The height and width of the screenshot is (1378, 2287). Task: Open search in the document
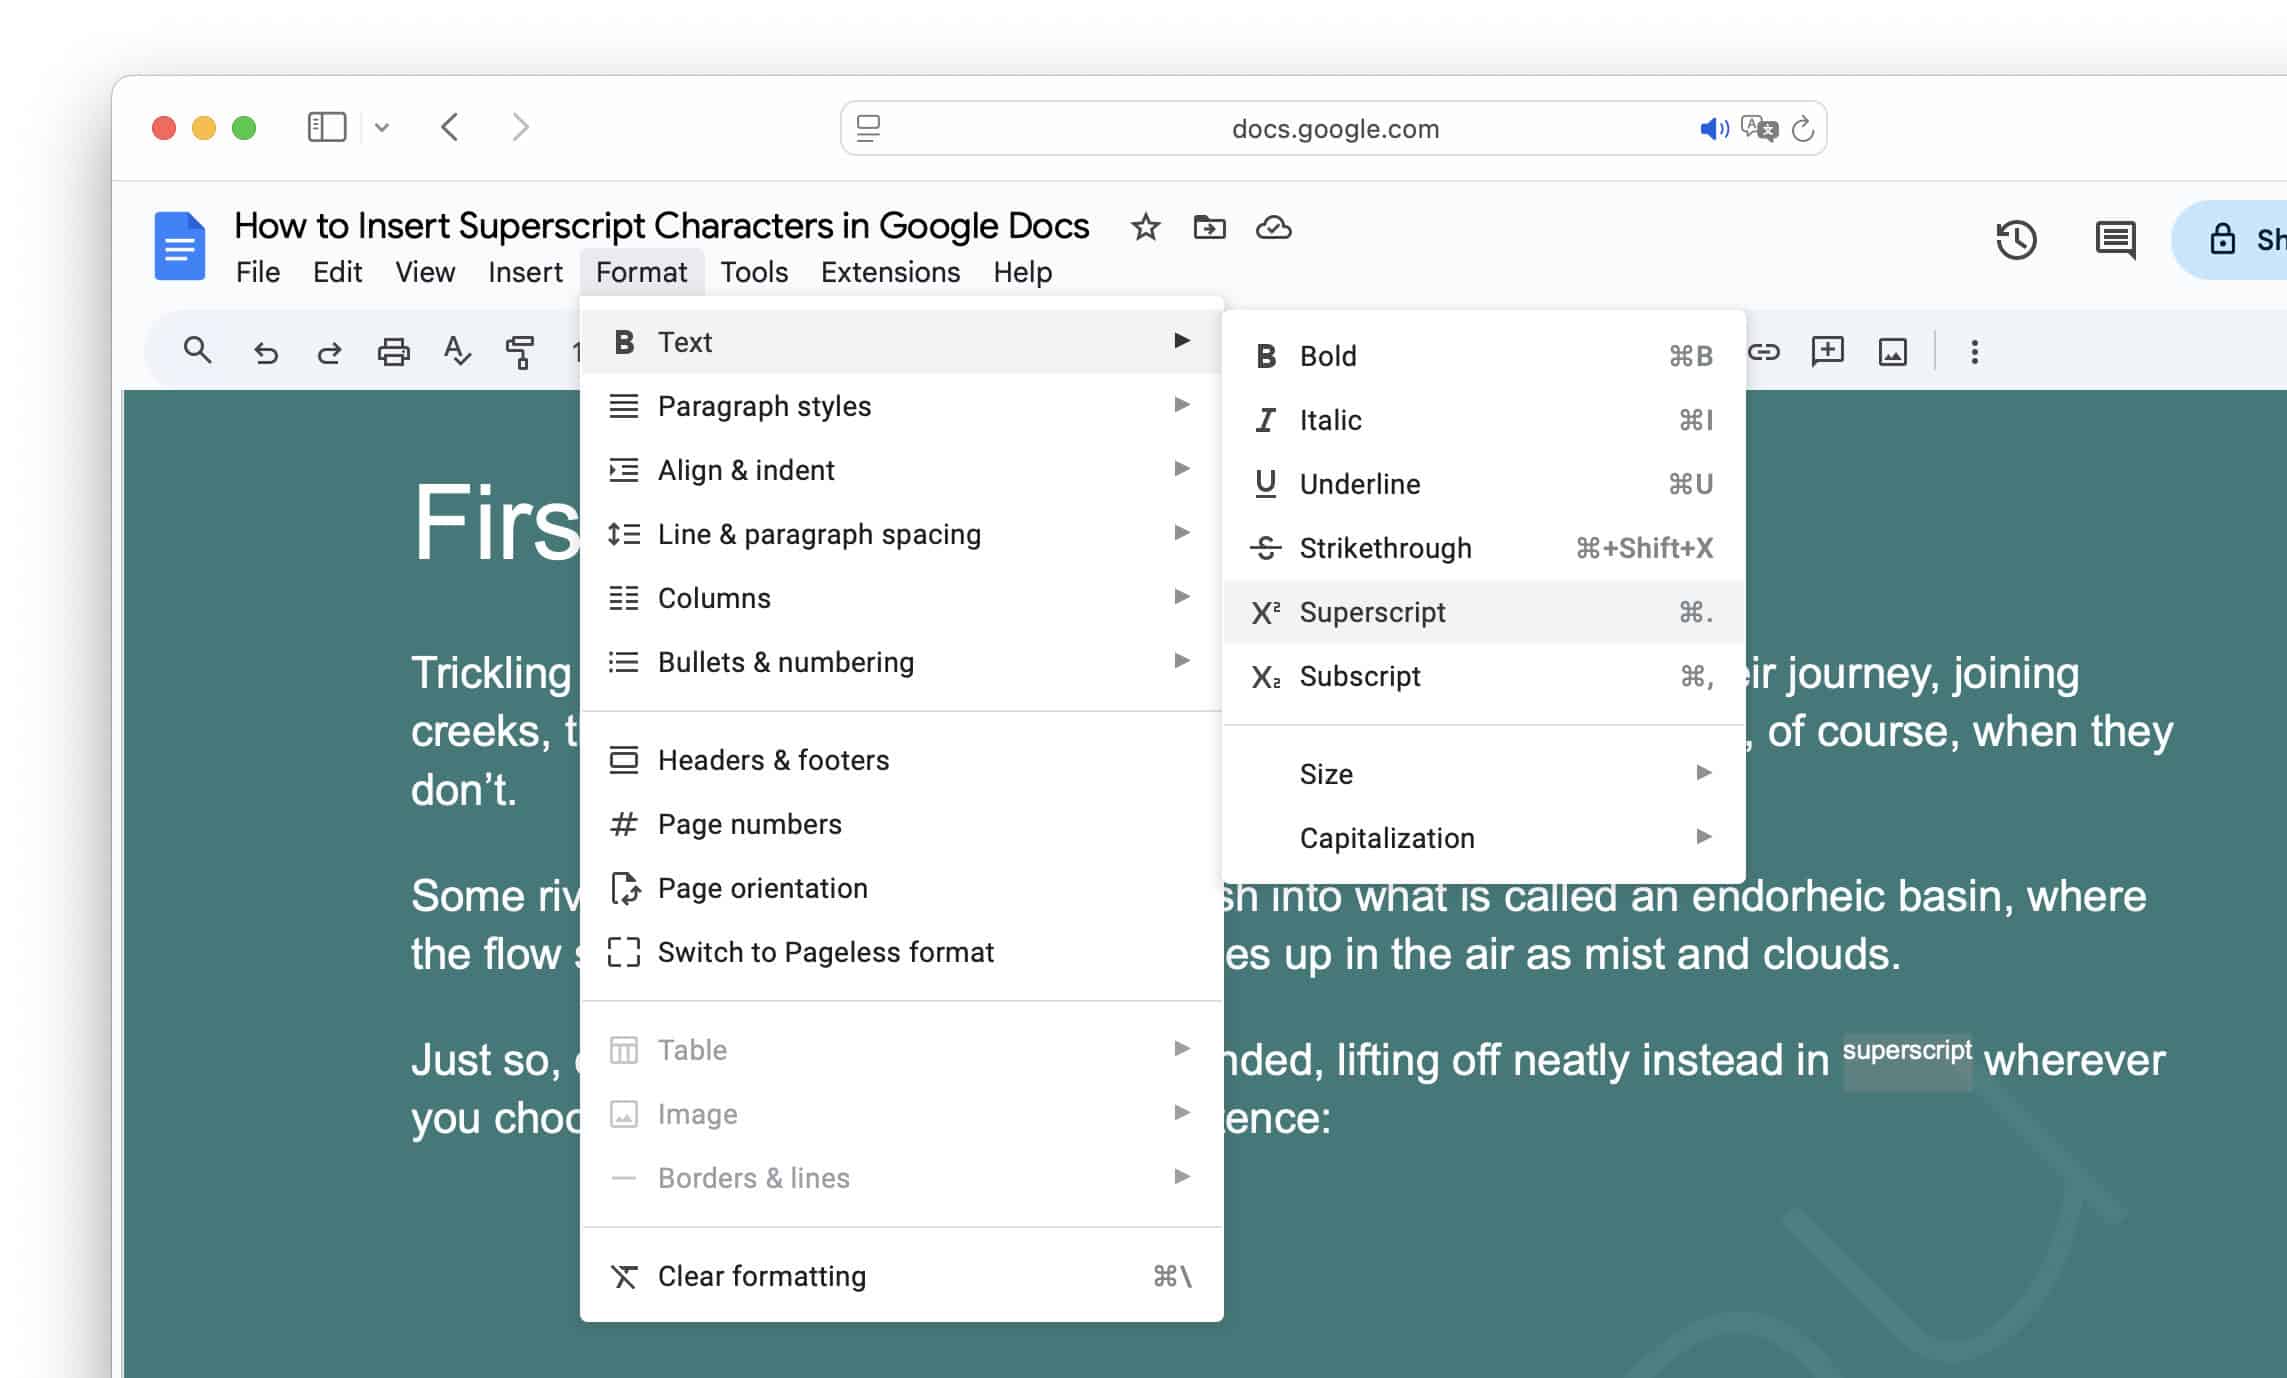point(196,351)
